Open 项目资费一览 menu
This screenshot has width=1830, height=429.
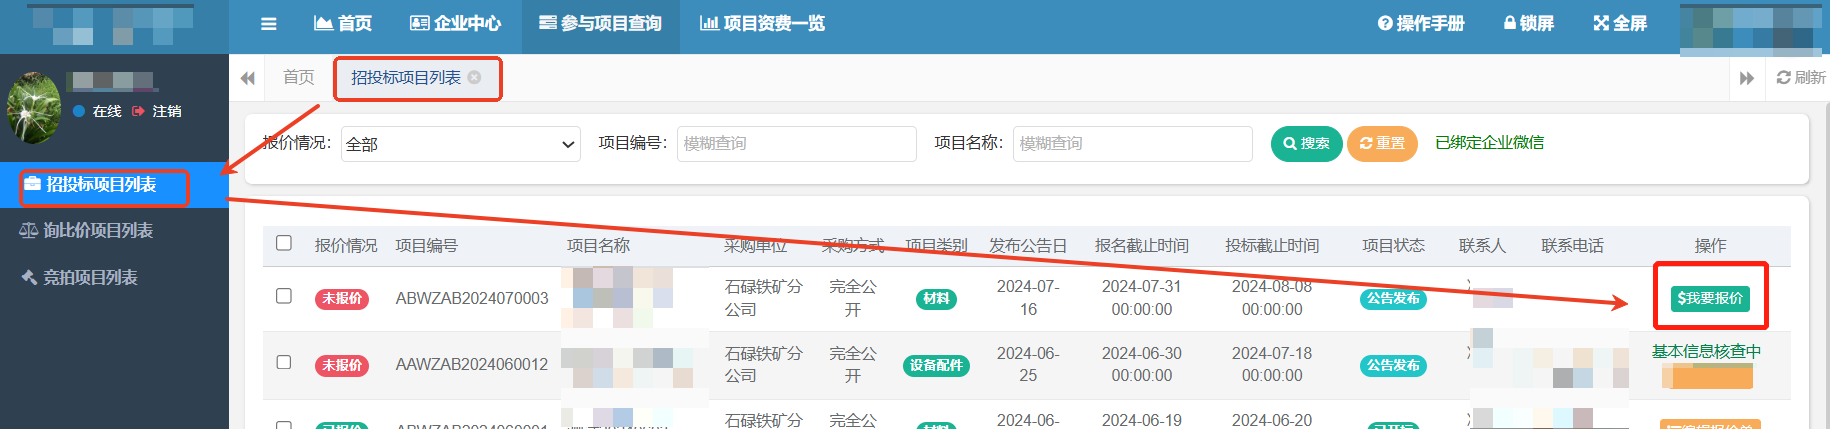tap(762, 23)
